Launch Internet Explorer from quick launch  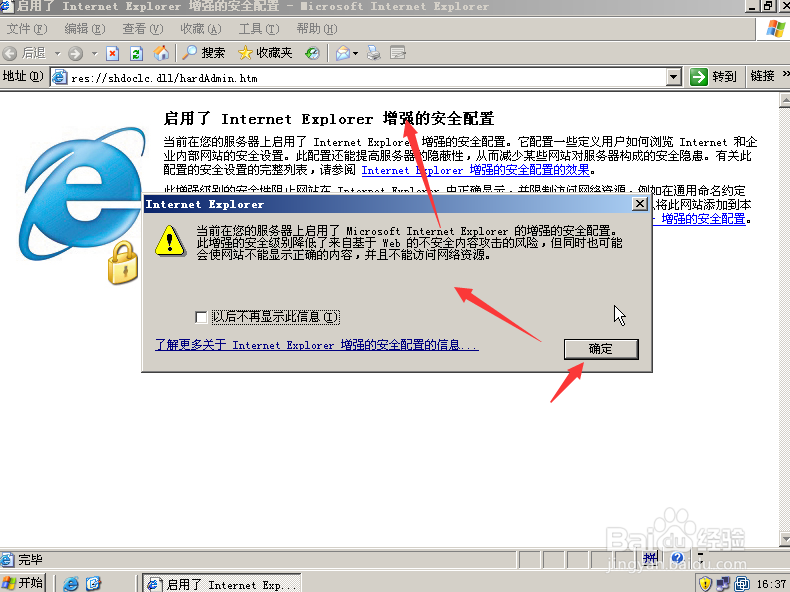[71, 583]
